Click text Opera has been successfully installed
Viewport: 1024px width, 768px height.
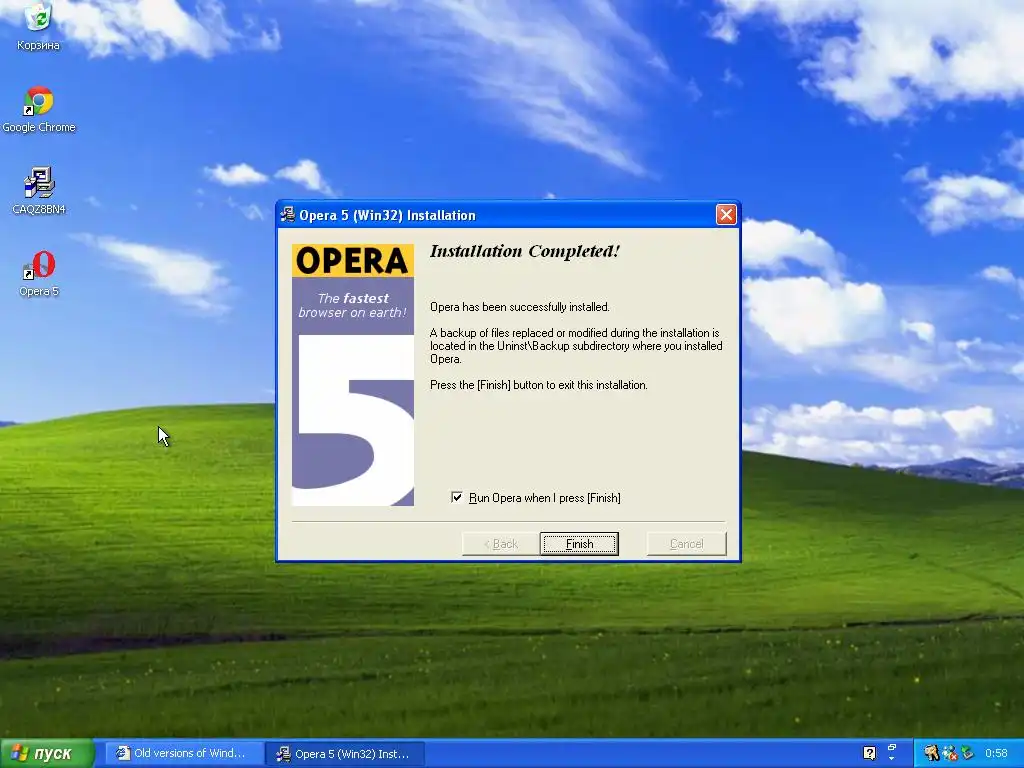point(520,307)
